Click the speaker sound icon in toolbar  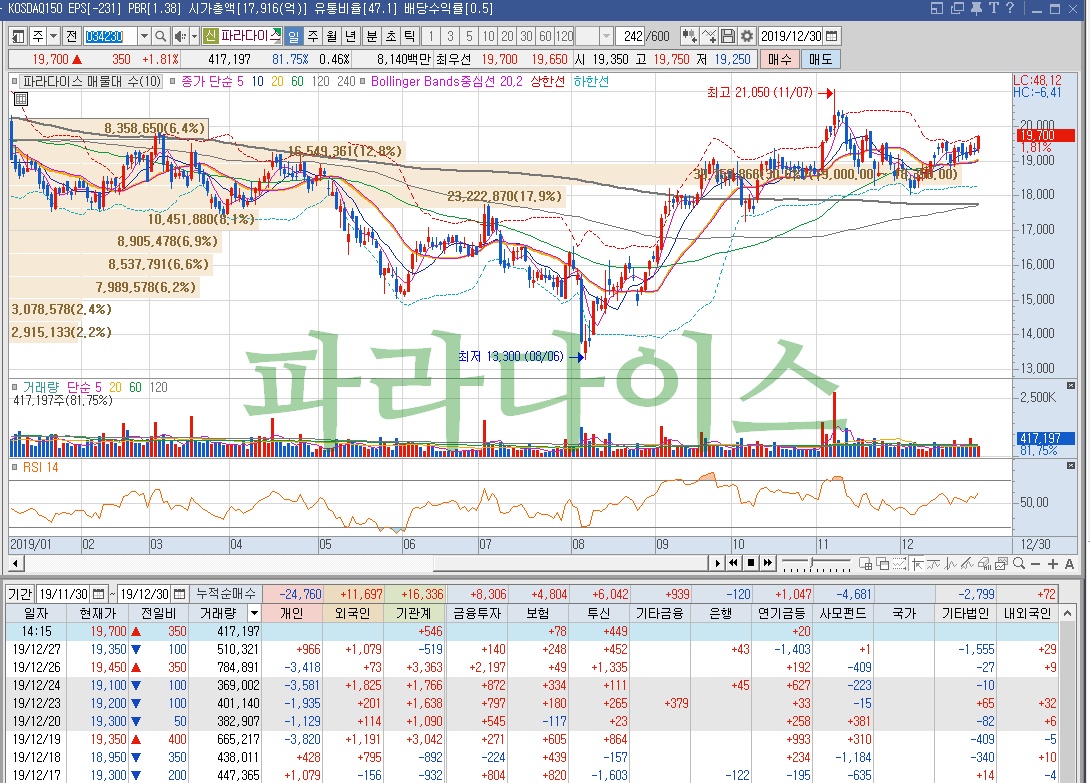pos(180,36)
